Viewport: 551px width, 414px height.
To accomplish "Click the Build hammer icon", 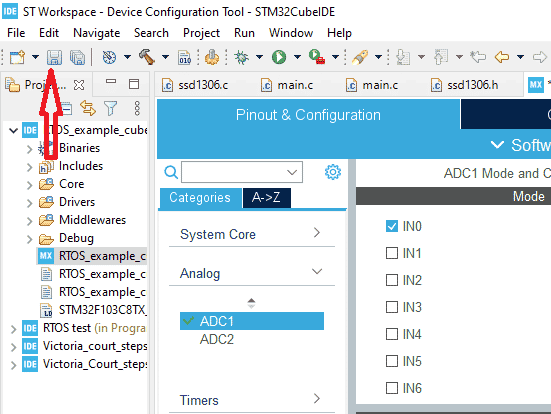I will coord(147,57).
